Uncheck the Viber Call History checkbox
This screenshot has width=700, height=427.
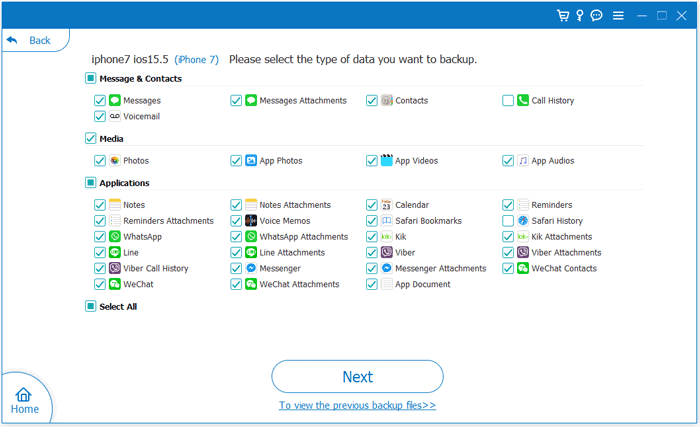coord(100,268)
